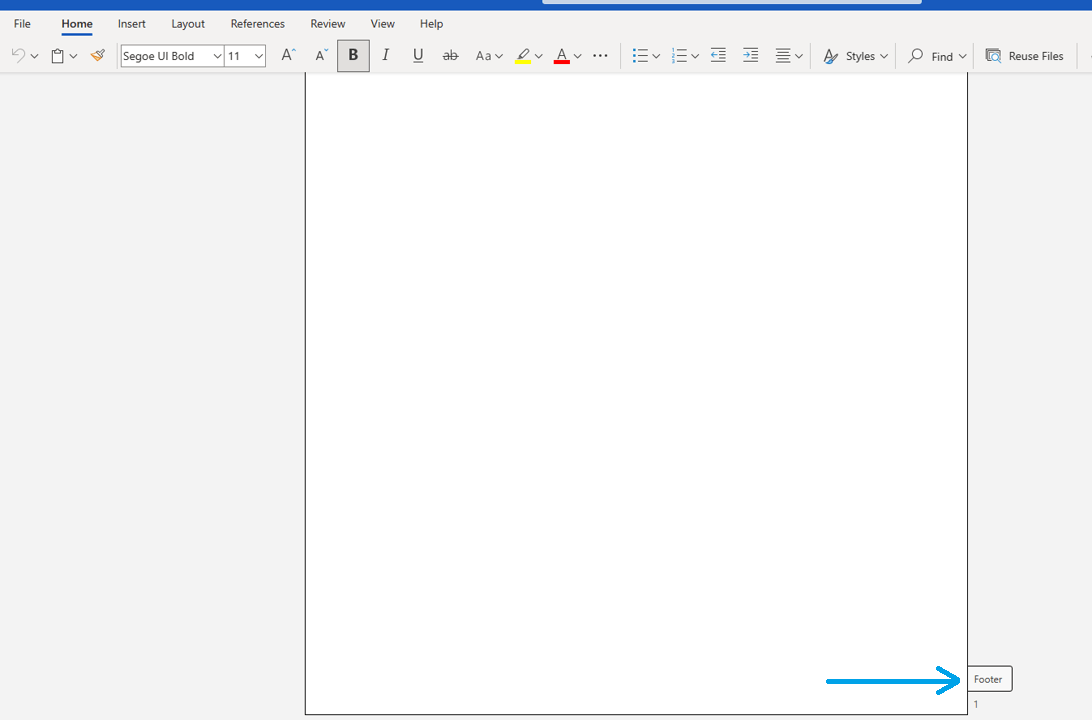Expand the Paste options arrow
Screen dimensions: 1092x720
[x=73, y=56]
